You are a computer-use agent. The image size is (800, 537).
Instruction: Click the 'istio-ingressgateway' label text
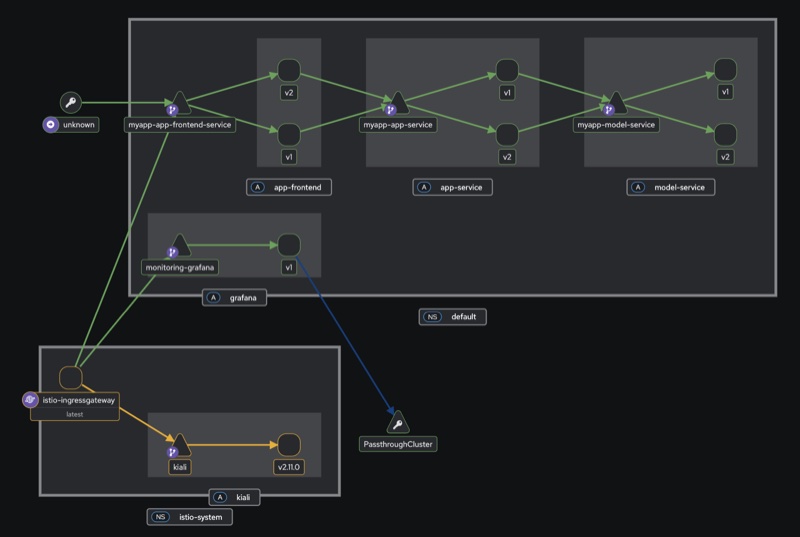point(79,400)
